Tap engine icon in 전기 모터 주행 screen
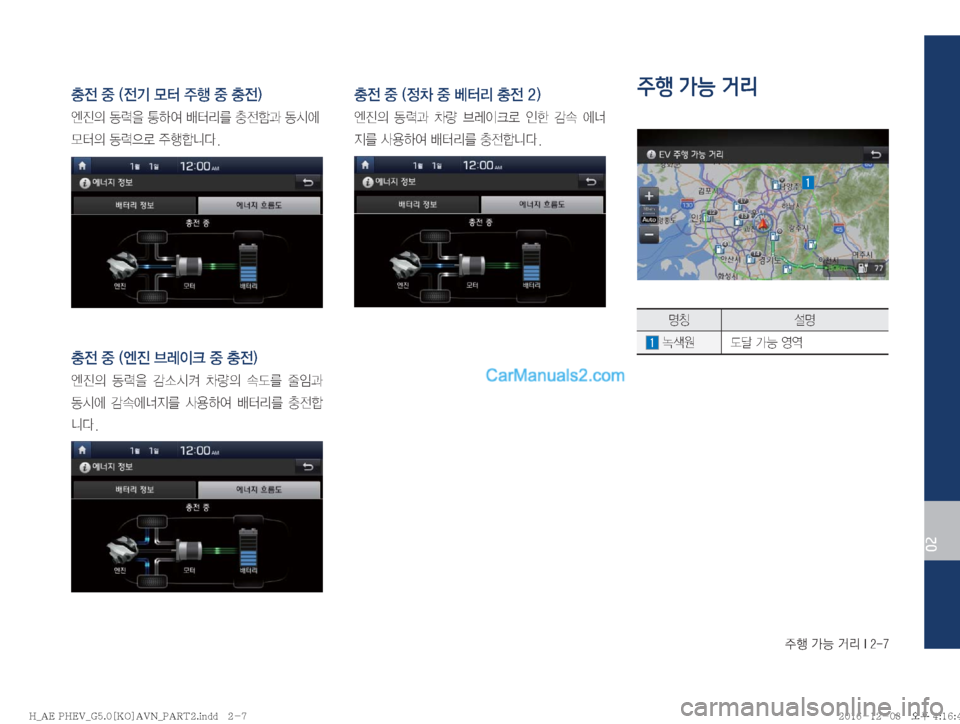Screen dimensions: 960x724 coord(122,267)
